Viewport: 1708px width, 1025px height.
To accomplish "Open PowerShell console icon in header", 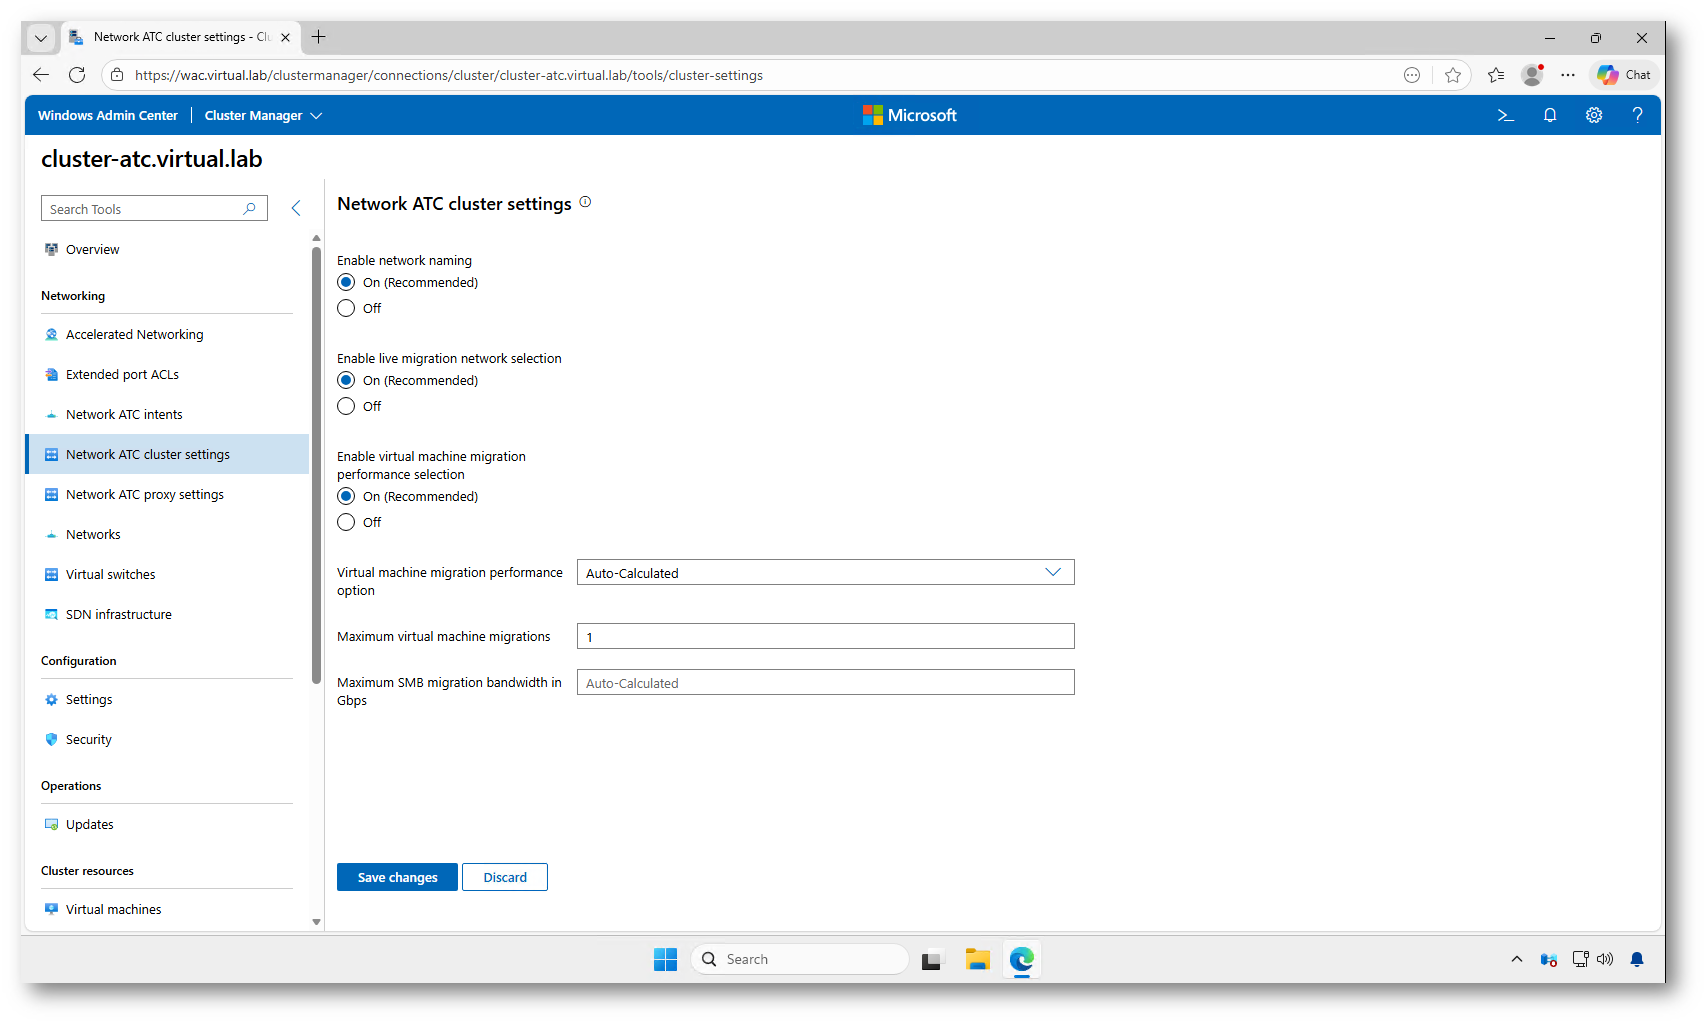I will click(x=1505, y=116).
